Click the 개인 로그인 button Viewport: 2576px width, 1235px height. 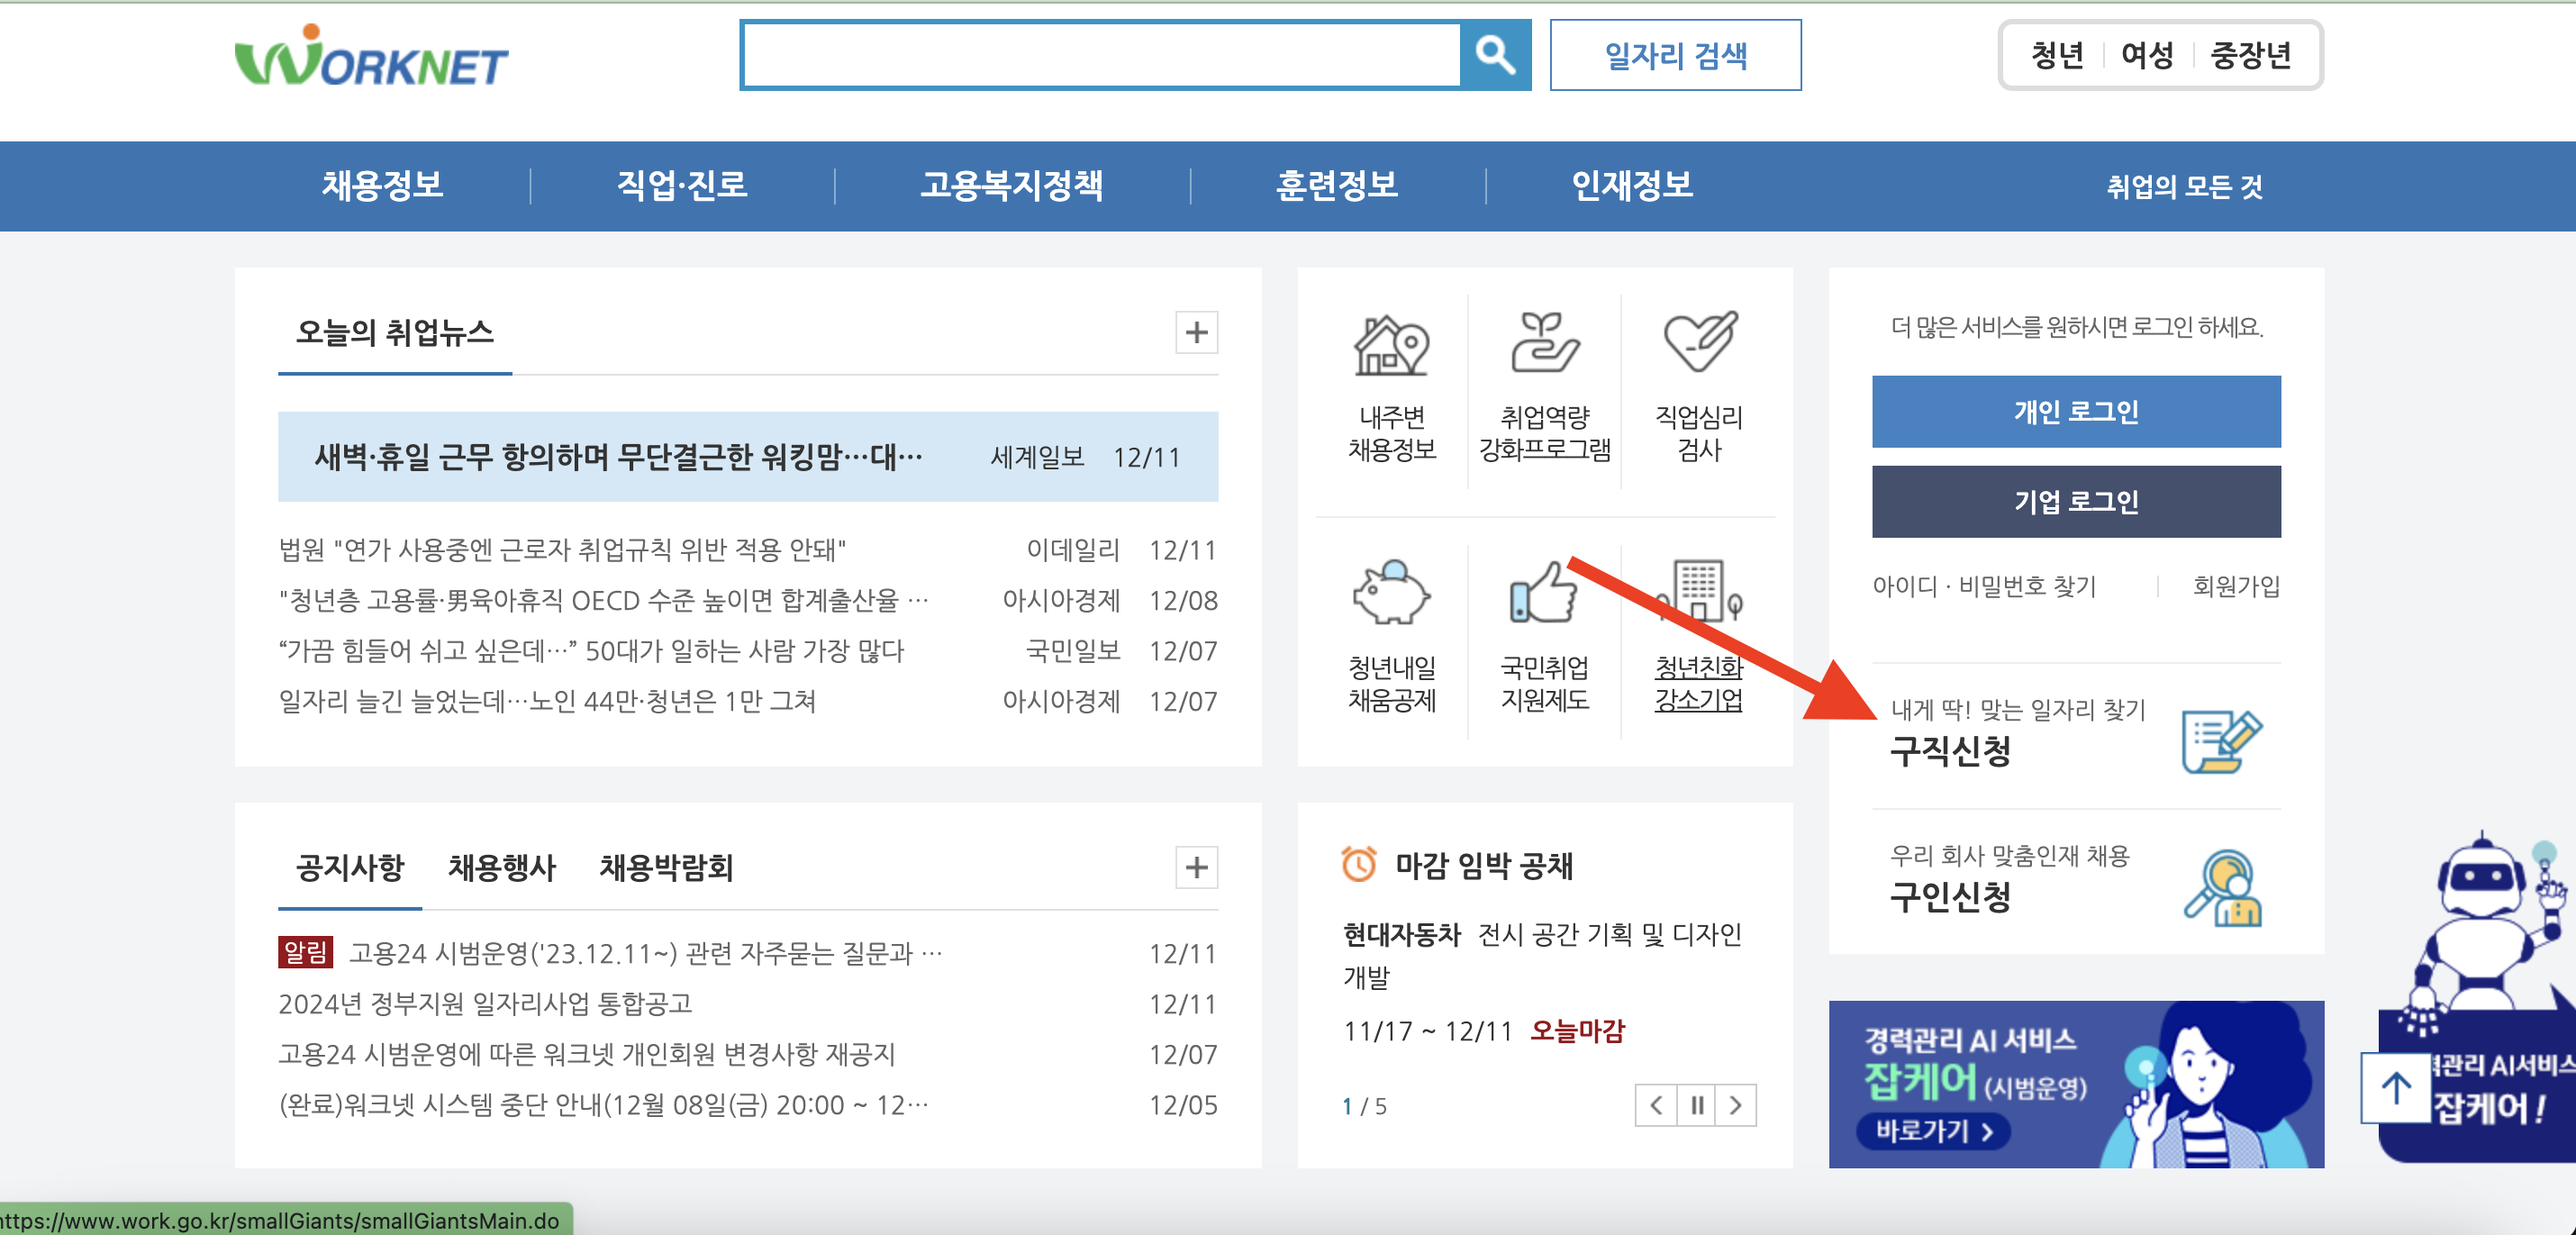(x=2076, y=410)
